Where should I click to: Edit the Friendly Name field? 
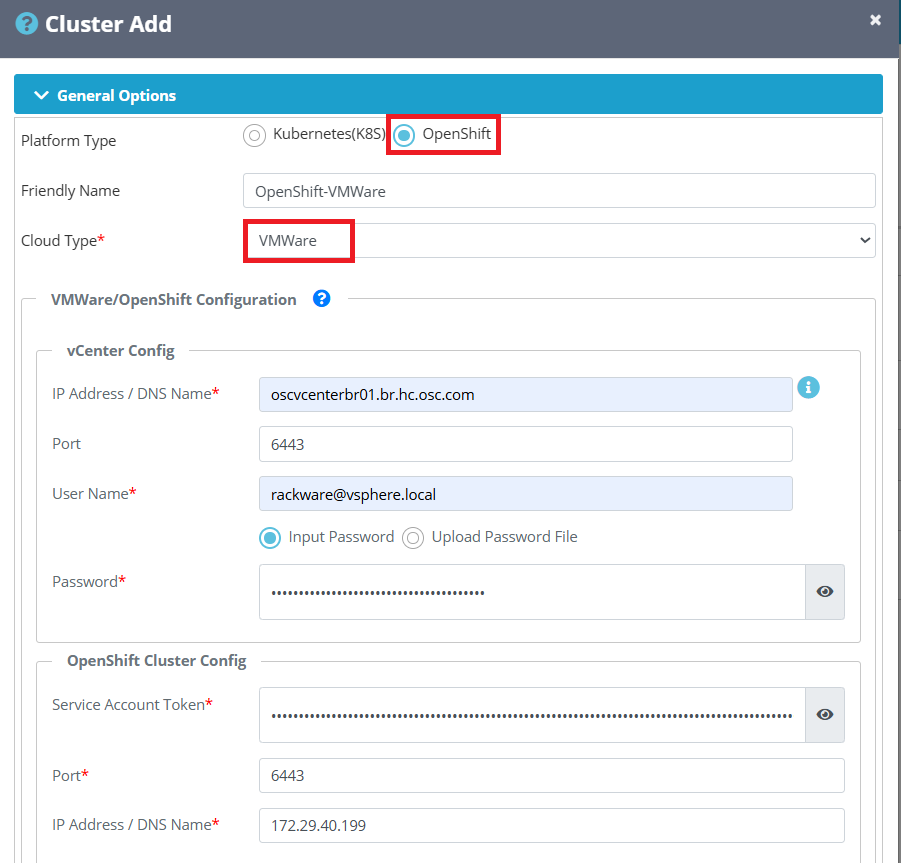pyautogui.click(x=559, y=191)
